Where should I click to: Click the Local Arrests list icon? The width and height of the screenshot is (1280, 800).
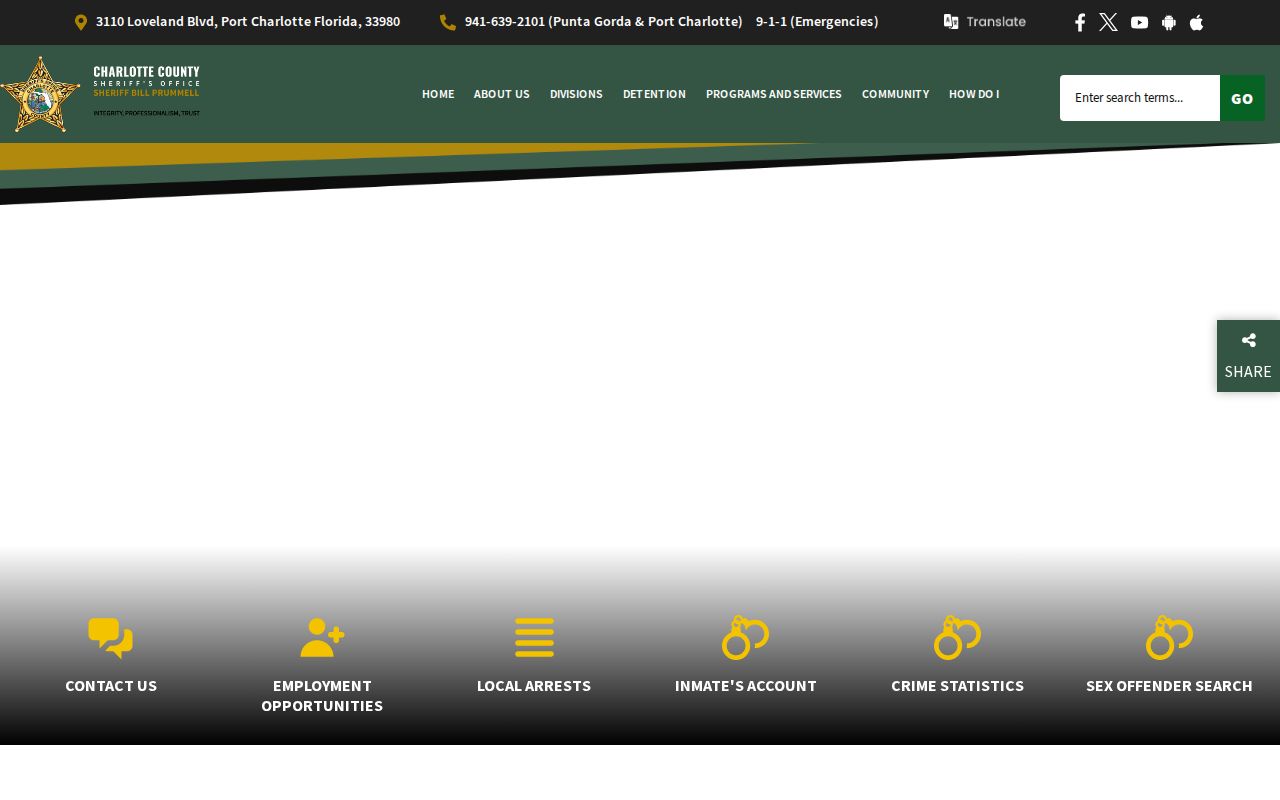click(534, 638)
